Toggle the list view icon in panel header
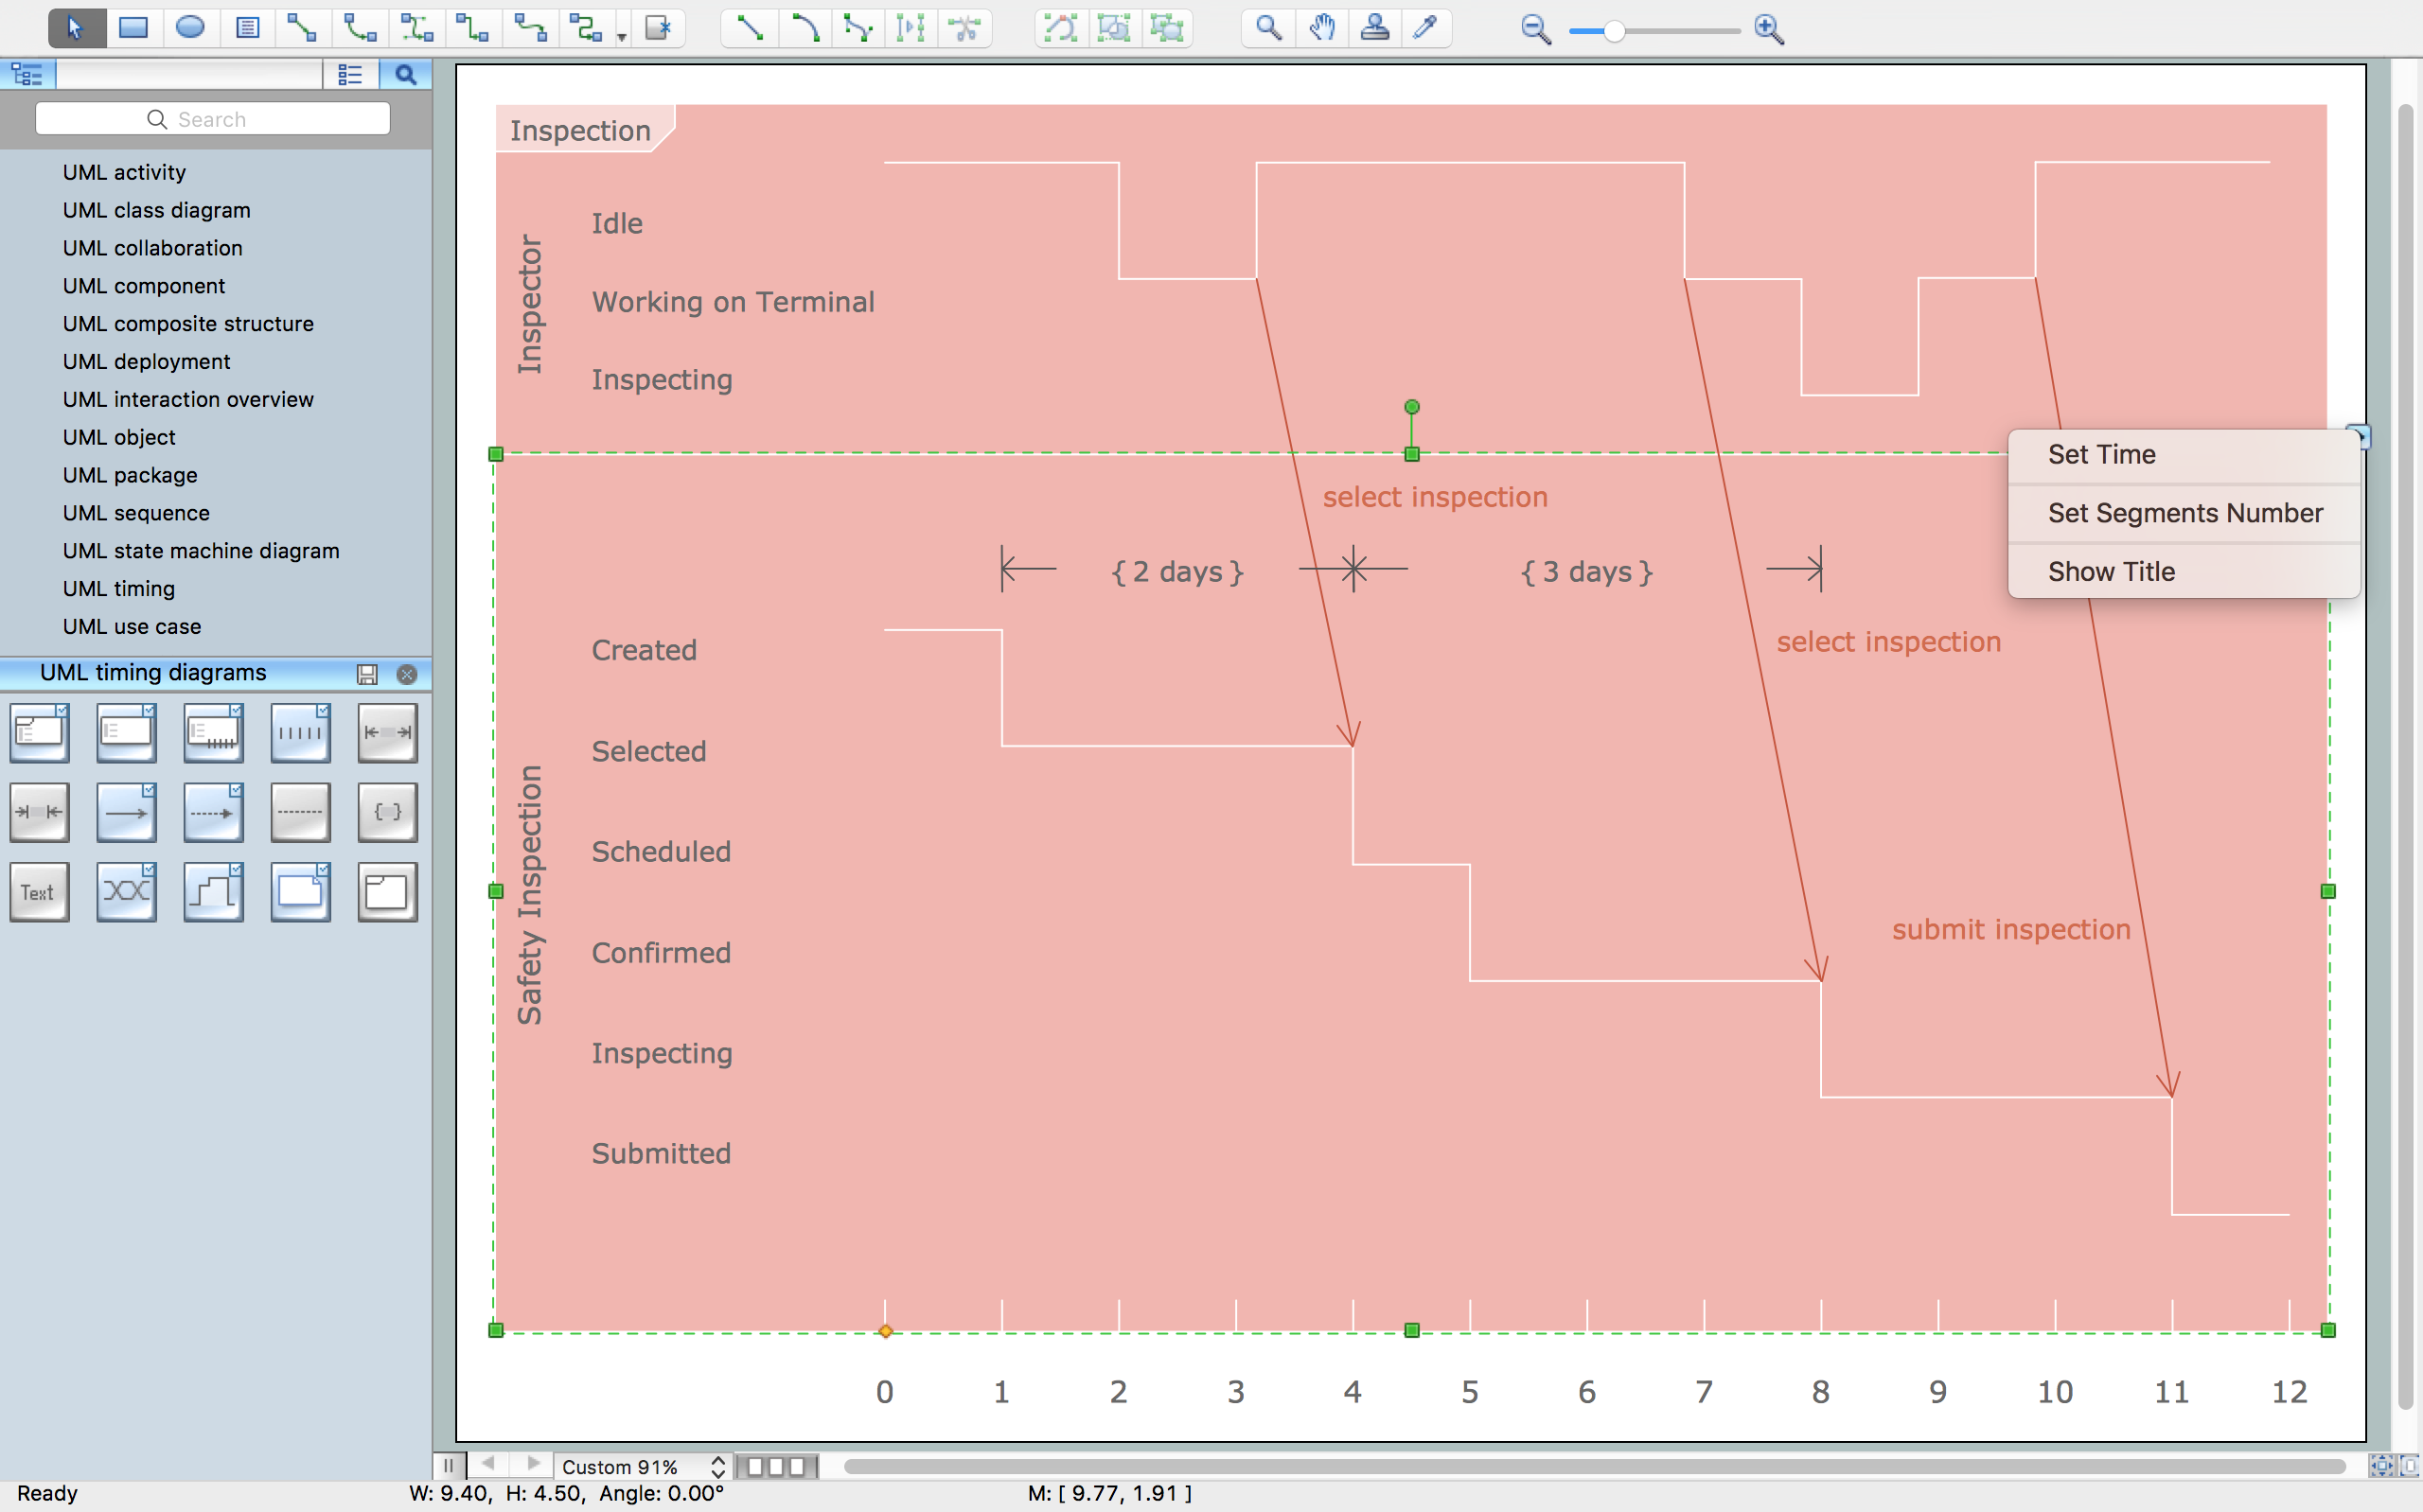 pos(348,71)
